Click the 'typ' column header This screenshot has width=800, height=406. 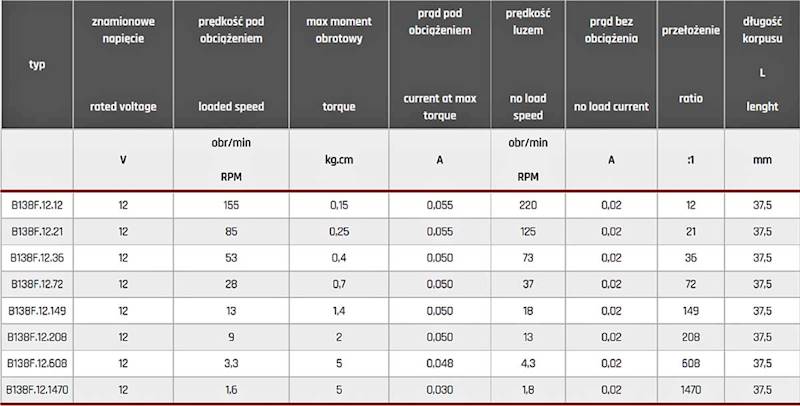pyautogui.click(x=37, y=64)
